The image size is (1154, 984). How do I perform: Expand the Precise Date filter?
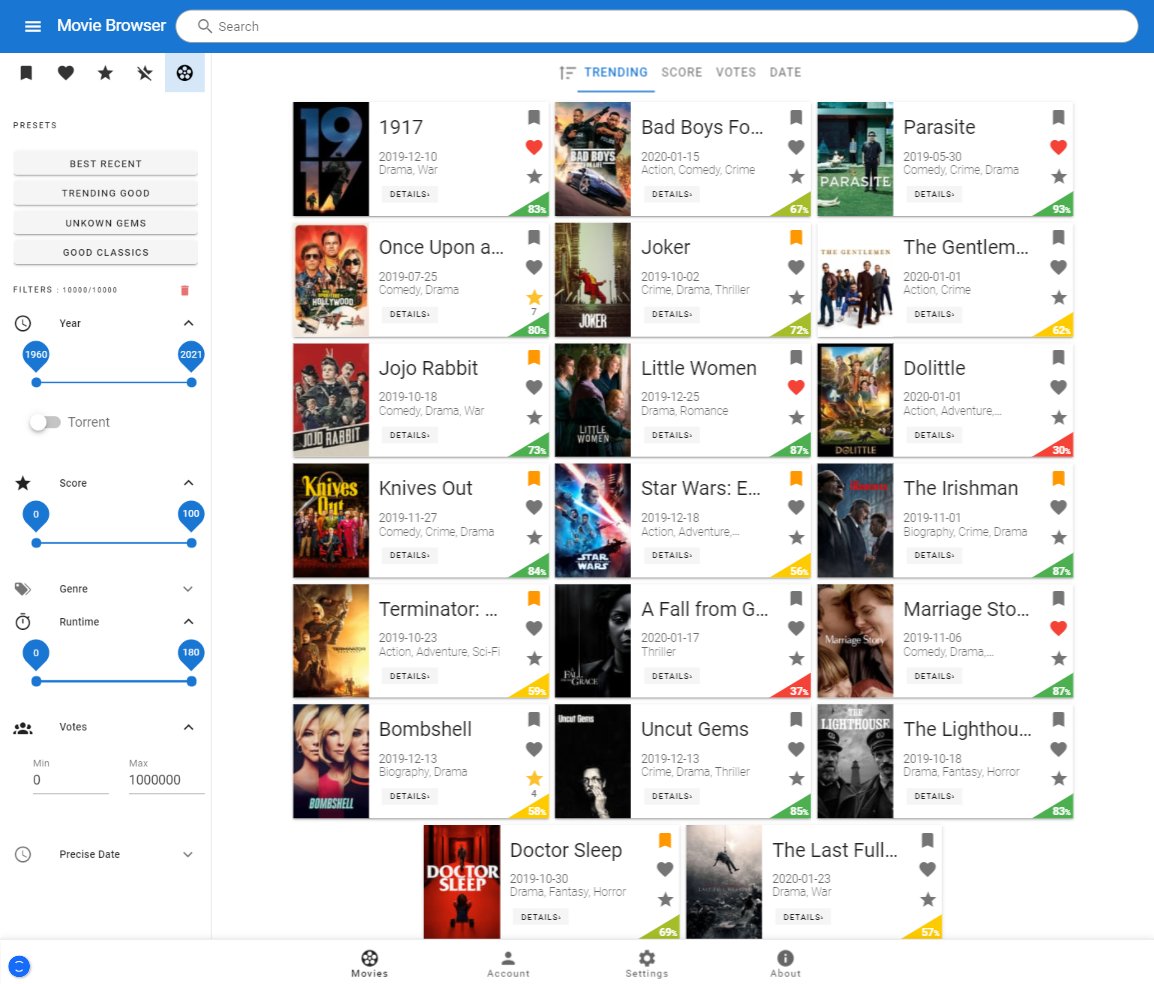(188, 854)
